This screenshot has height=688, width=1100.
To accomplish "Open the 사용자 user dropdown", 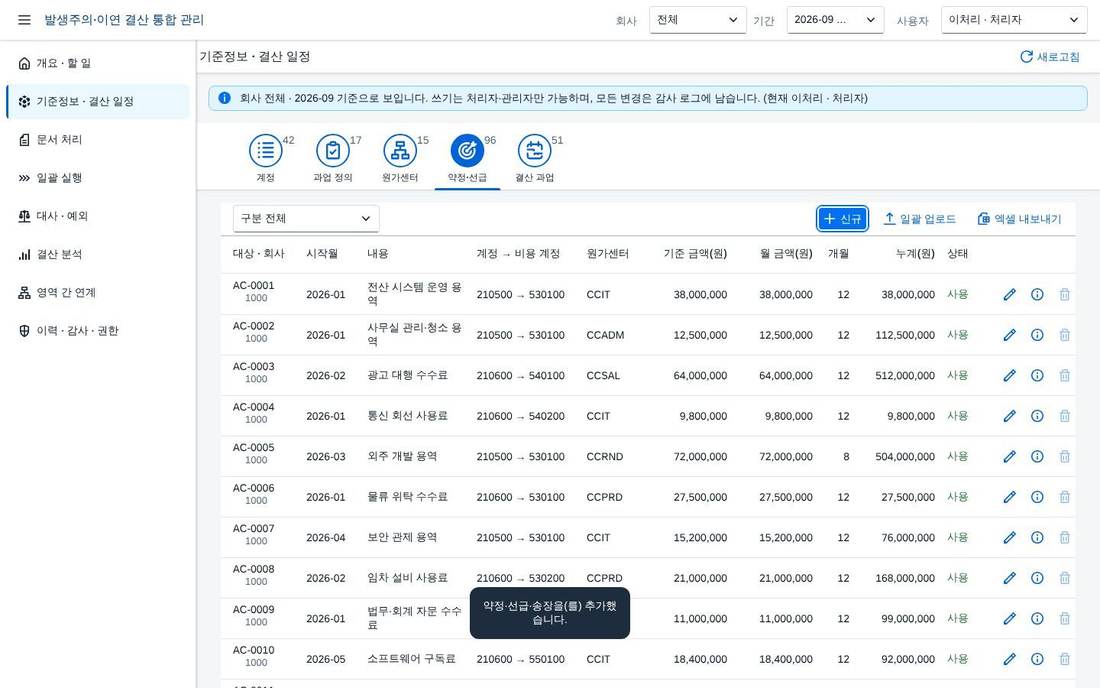I will 1014,20.
